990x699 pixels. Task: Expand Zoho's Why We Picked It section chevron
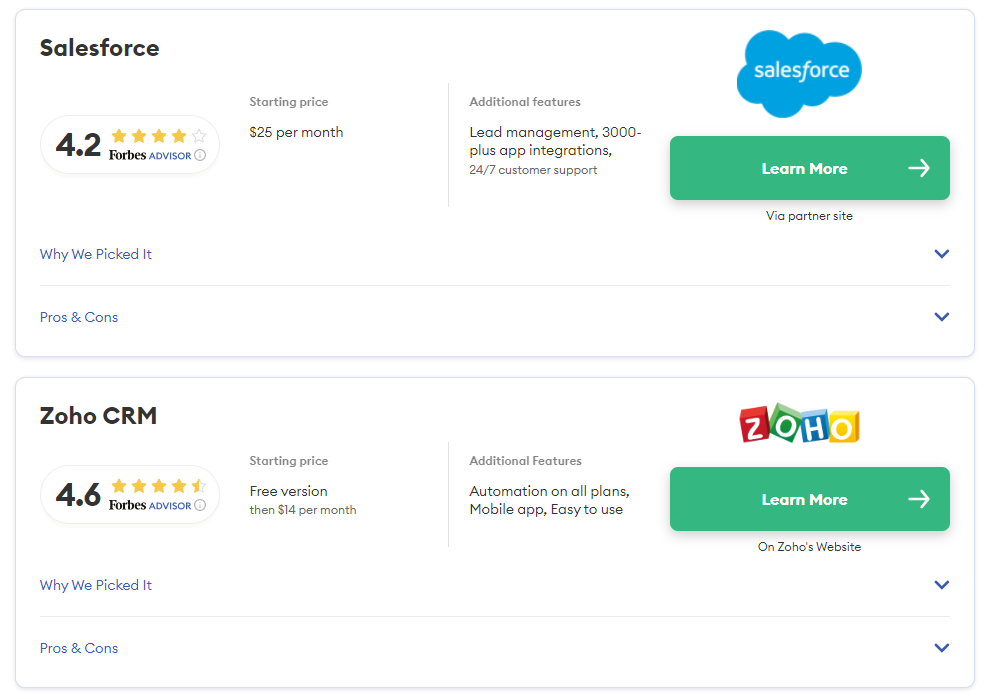[x=941, y=584]
